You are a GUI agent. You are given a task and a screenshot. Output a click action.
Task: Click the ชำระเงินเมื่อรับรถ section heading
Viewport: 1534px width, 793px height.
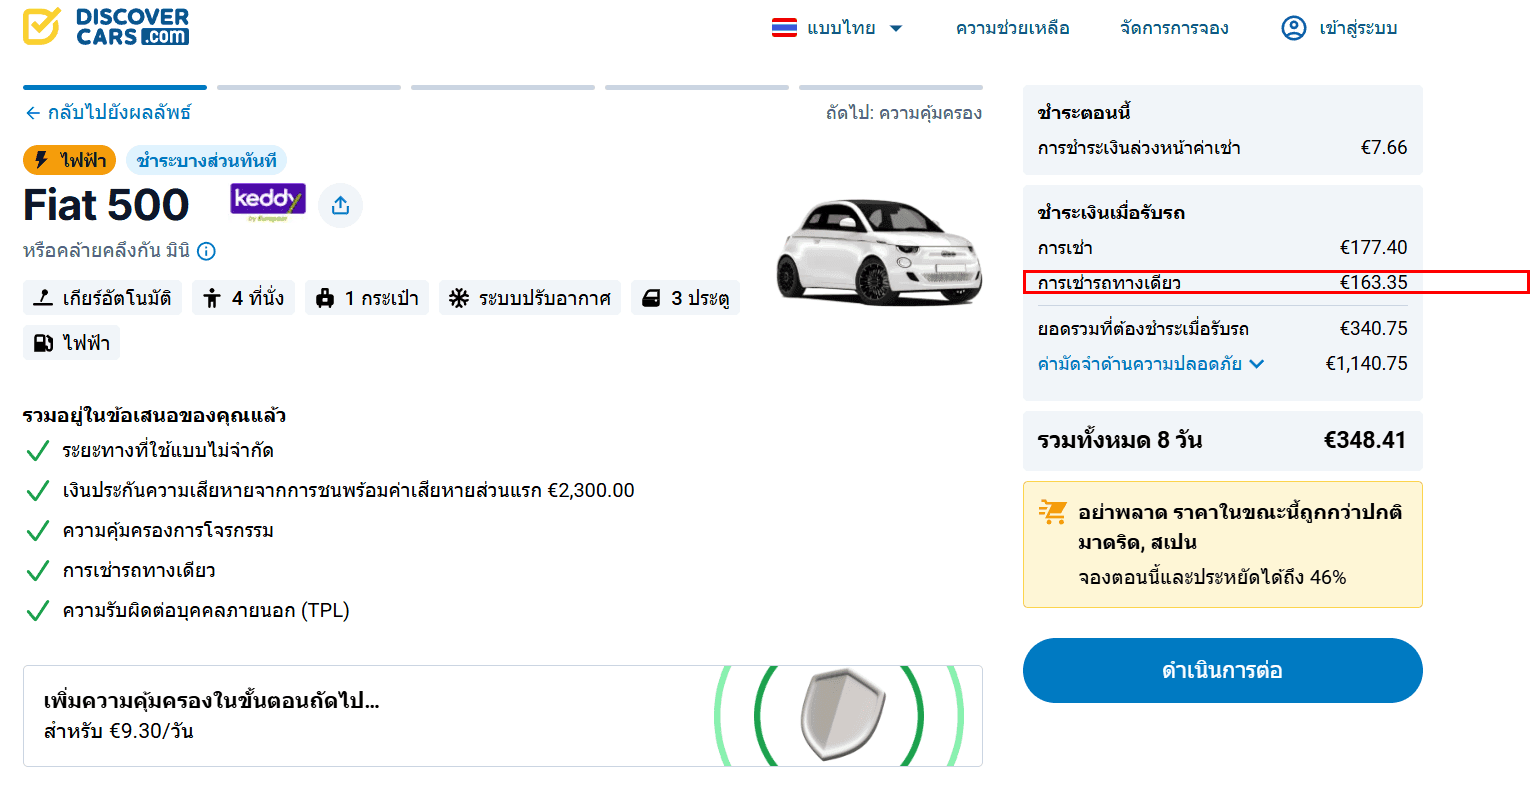point(1111,213)
